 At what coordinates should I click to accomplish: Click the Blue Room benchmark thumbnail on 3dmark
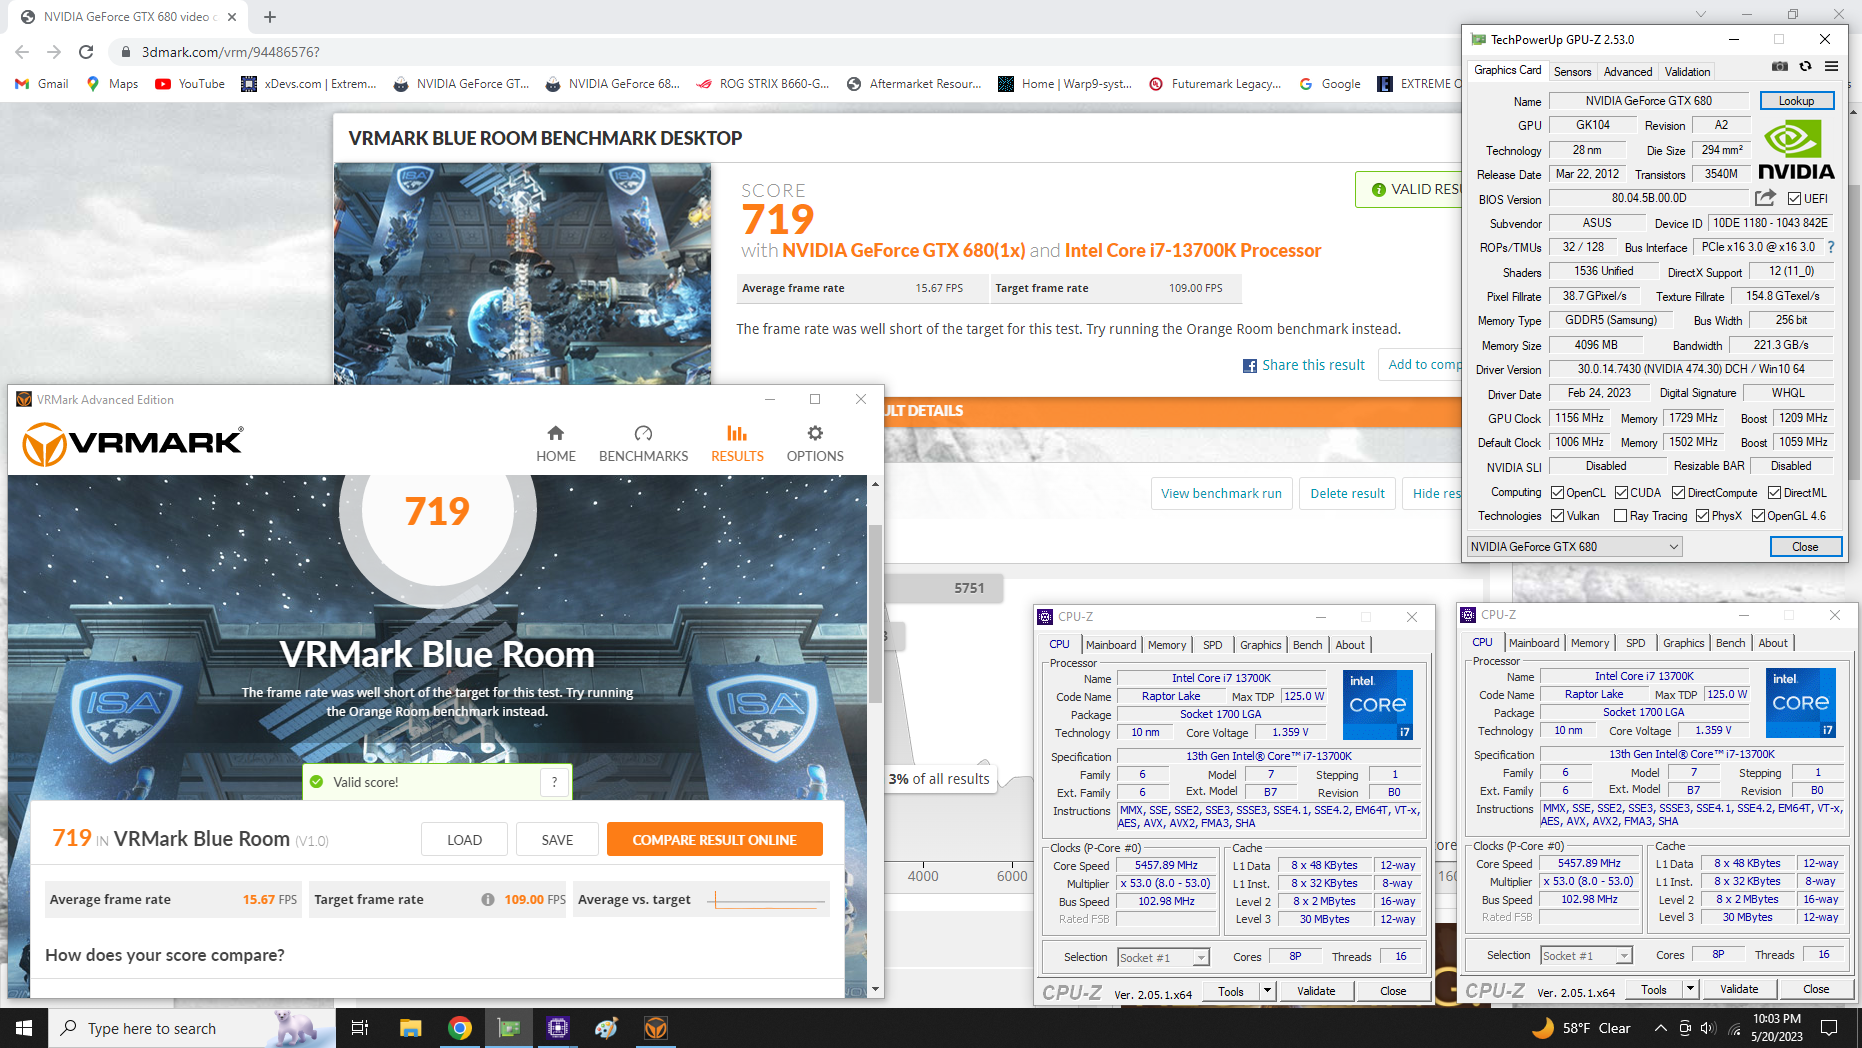(x=522, y=274)
